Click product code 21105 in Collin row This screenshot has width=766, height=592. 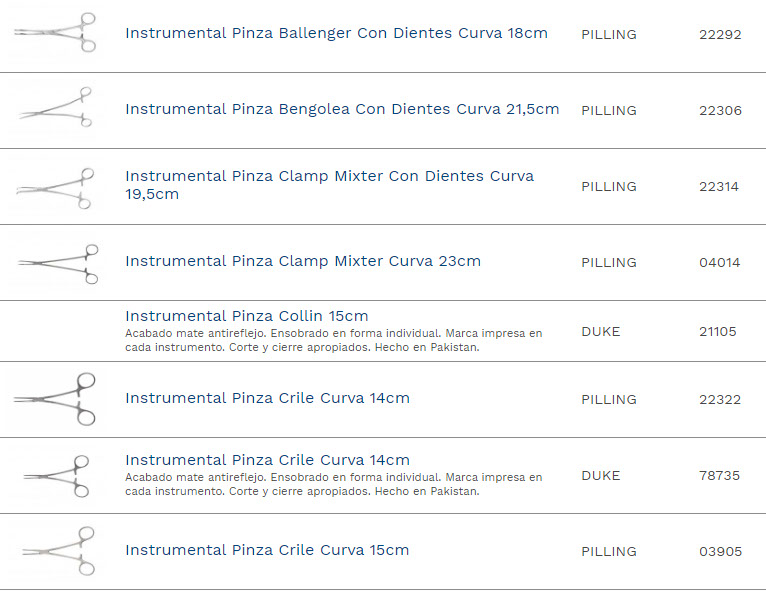718,331
